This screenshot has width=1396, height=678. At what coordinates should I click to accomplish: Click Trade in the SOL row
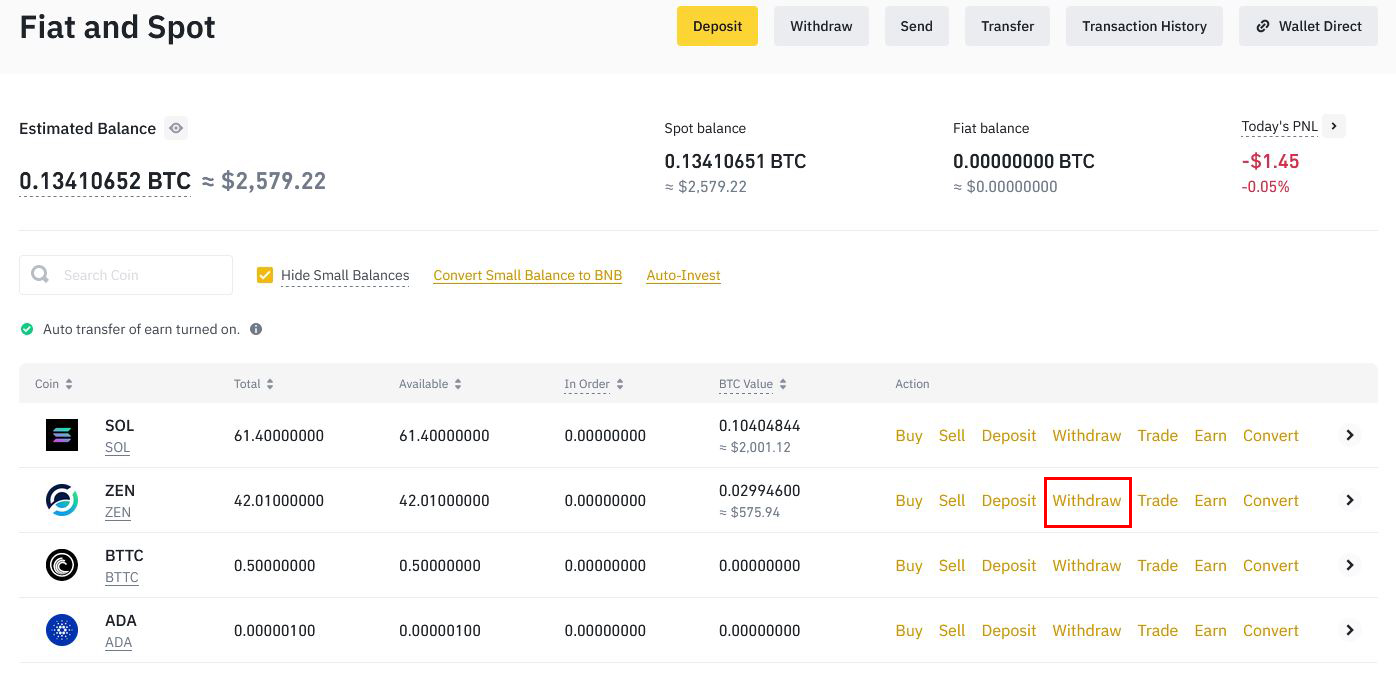(1158, 435)
